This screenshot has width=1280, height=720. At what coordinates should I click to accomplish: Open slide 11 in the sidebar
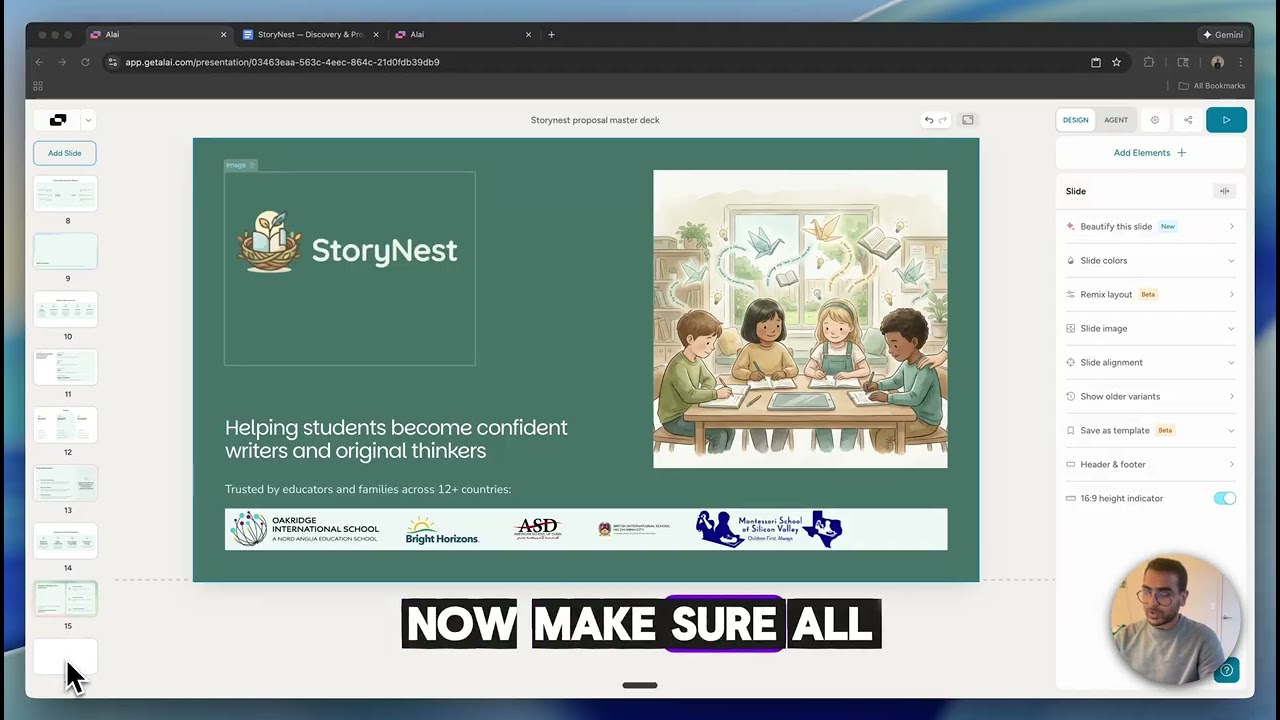click(66, 367)
